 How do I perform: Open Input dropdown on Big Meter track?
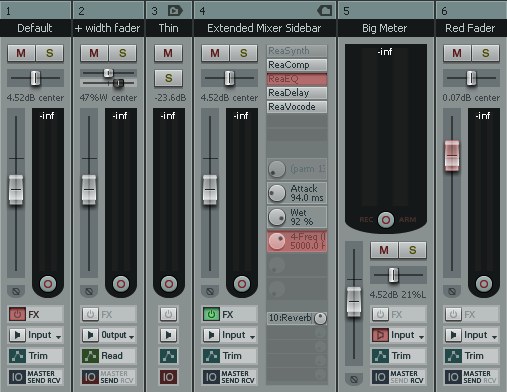(408, 335)
